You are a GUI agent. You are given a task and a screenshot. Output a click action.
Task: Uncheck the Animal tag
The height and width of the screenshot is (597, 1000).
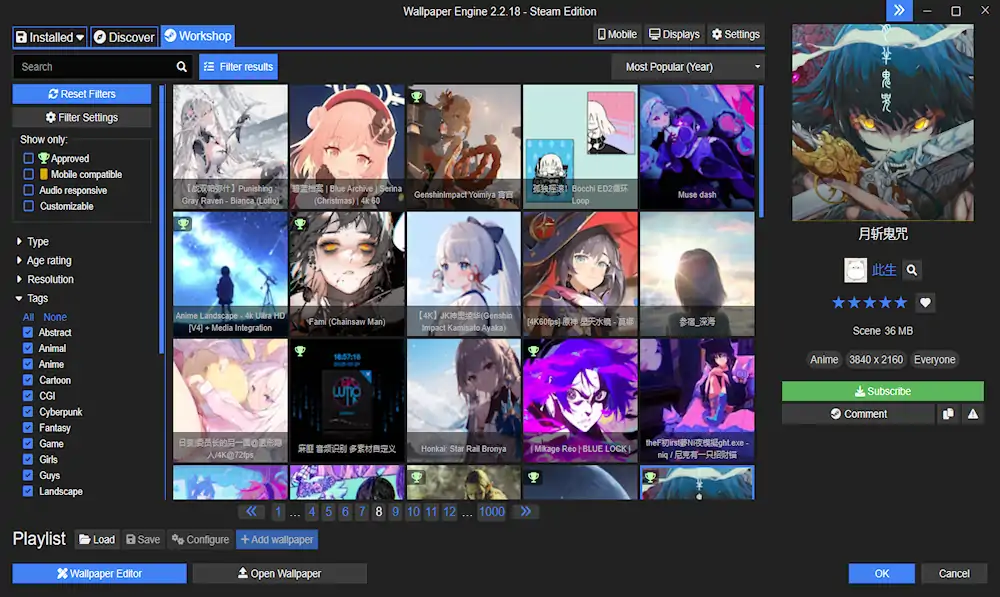[28, 348]
